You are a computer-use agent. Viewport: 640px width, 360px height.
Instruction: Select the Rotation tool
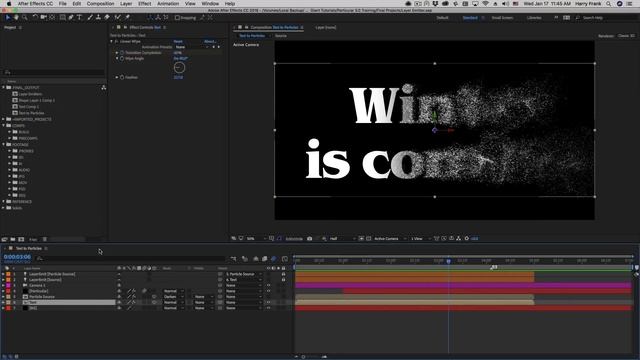[x=36, y=18]
